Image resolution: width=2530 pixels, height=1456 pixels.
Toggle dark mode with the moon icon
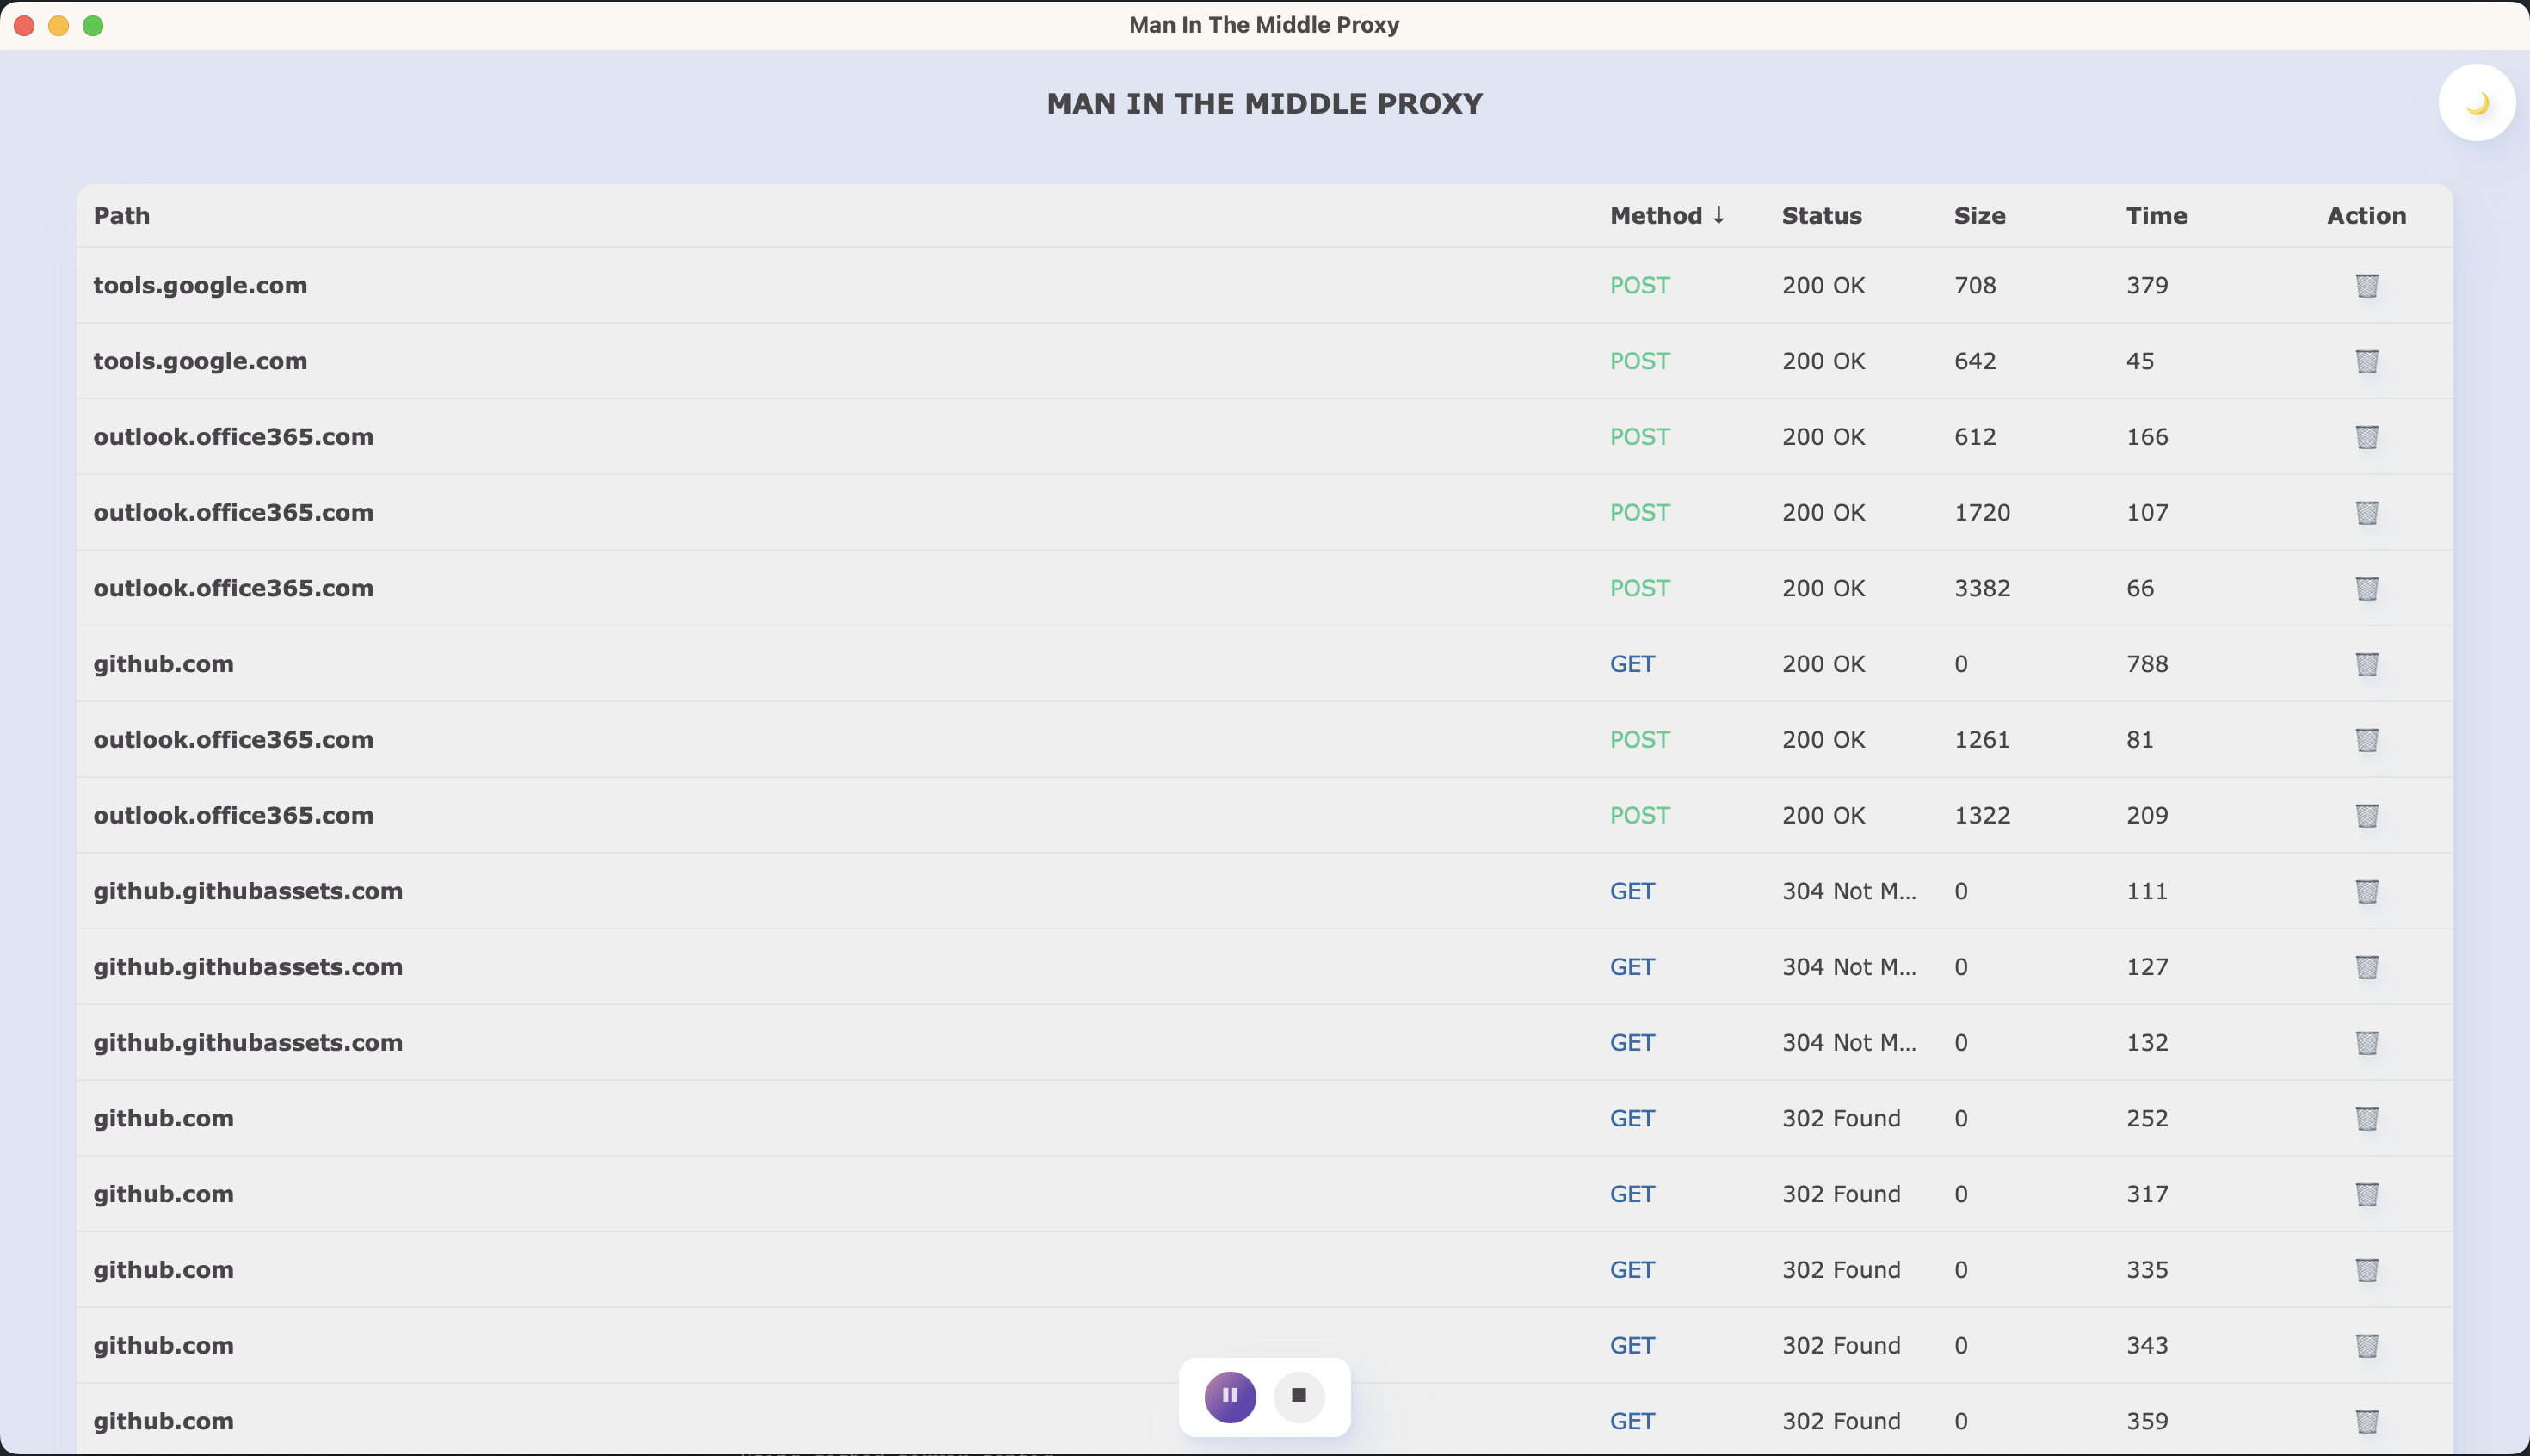[2476, 103]
